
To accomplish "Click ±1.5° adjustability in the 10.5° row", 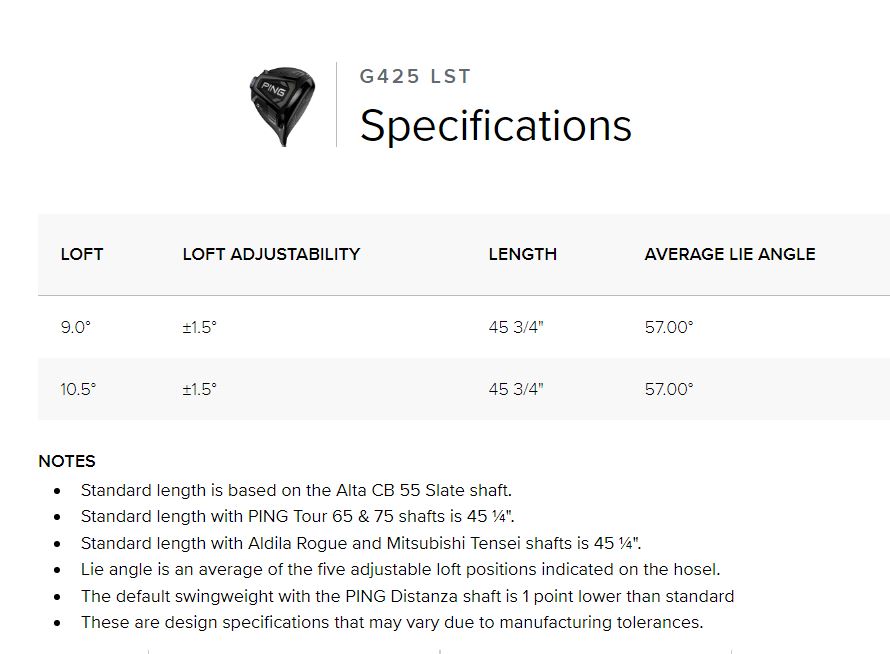I will pyautogui.click(x=199, y=389).
